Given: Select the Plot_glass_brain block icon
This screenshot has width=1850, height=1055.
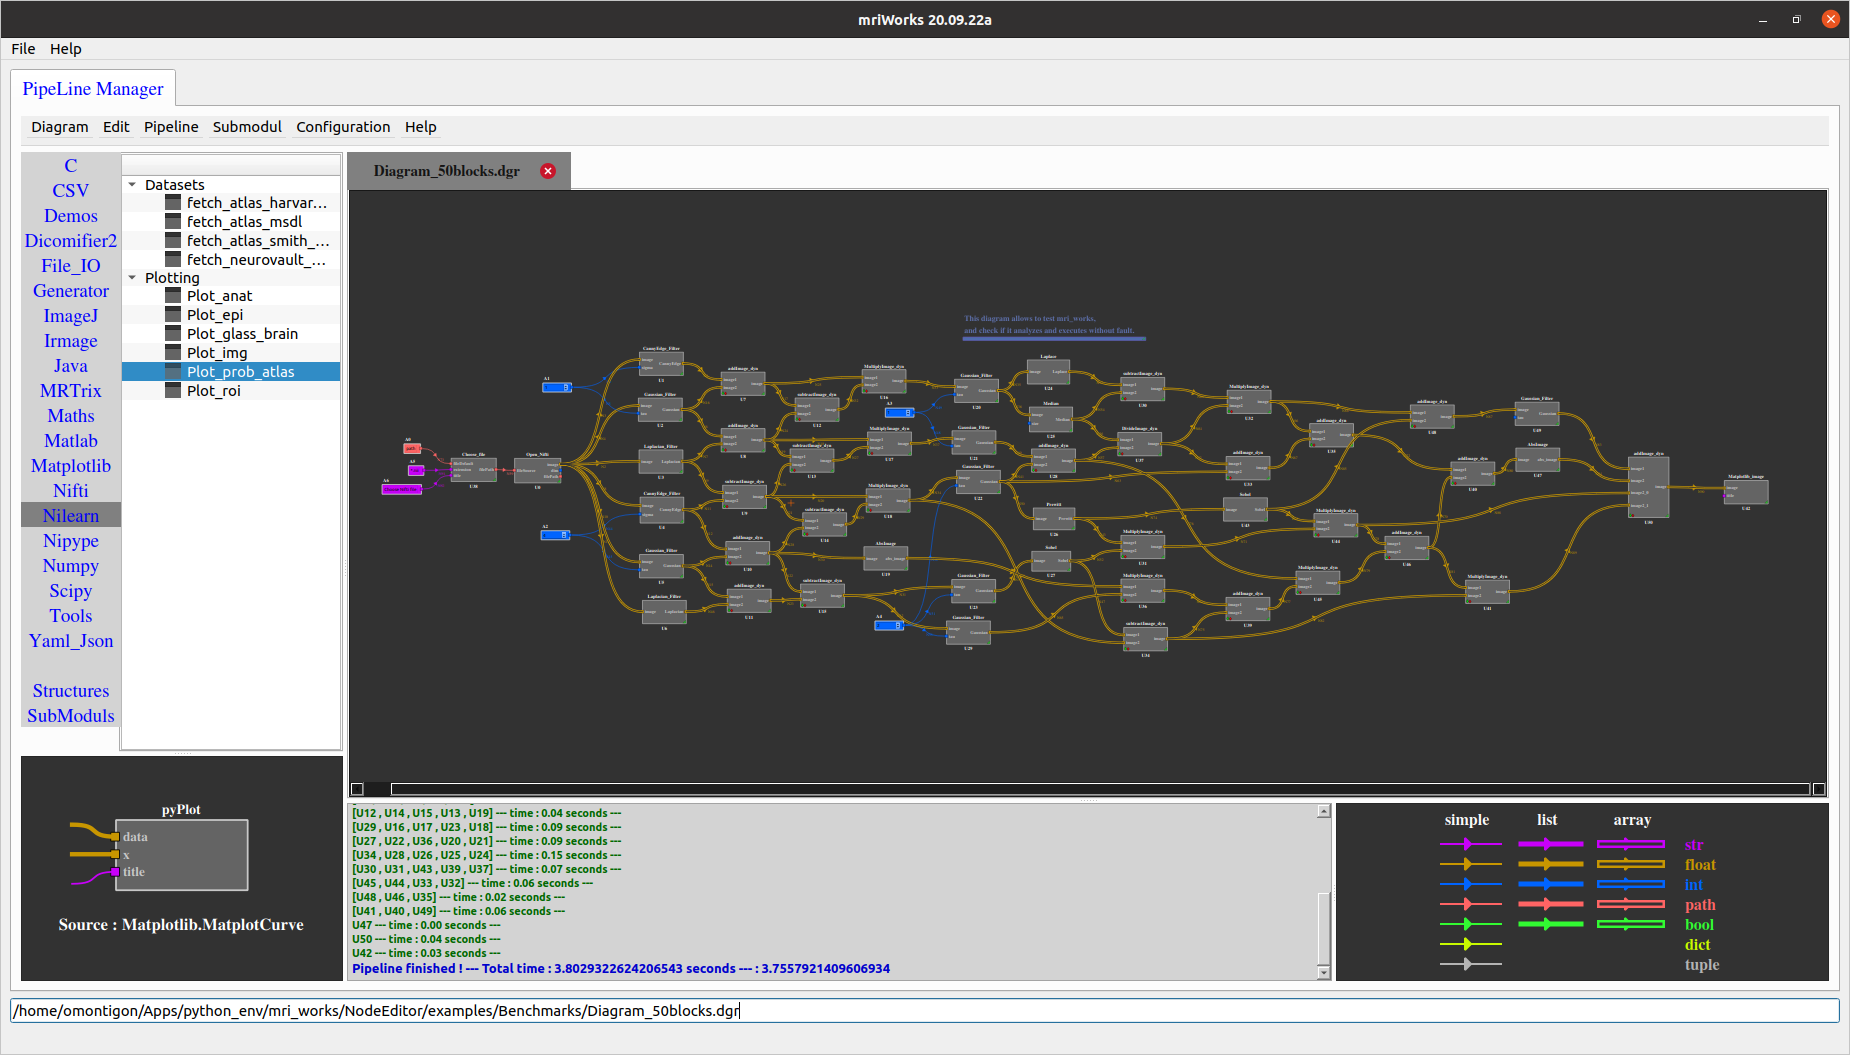Looking at the screenshot, I should pos(173,333).
